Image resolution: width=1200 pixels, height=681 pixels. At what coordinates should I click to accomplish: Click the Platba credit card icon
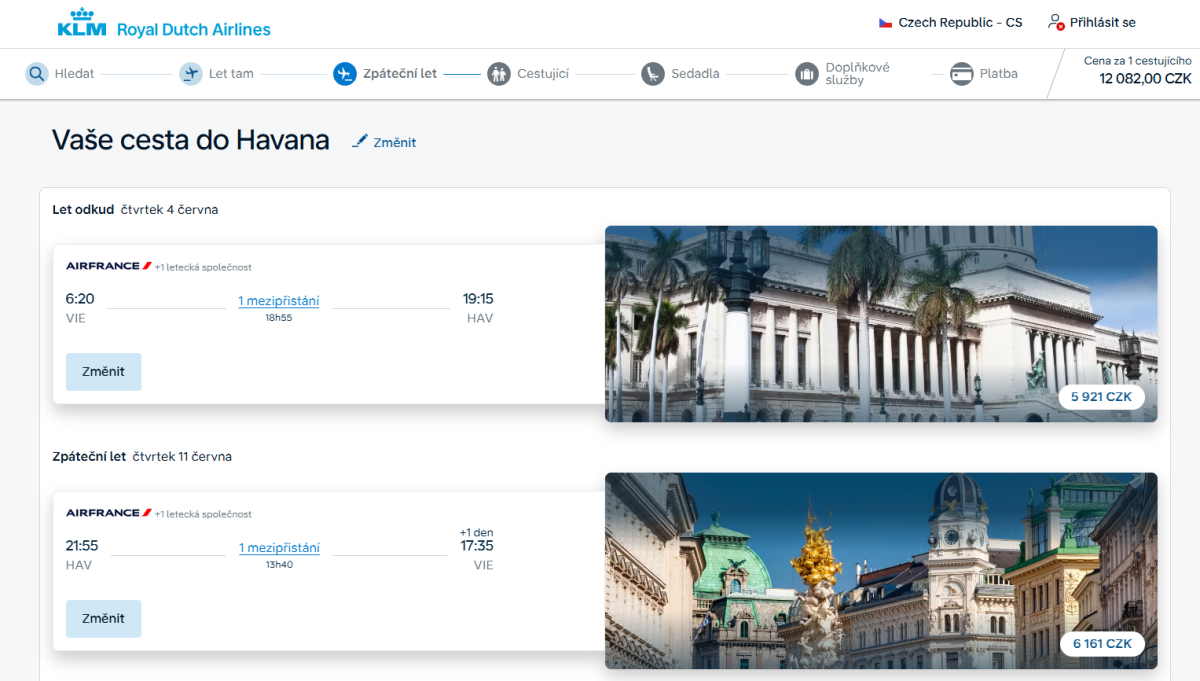[x=961, y=74]
